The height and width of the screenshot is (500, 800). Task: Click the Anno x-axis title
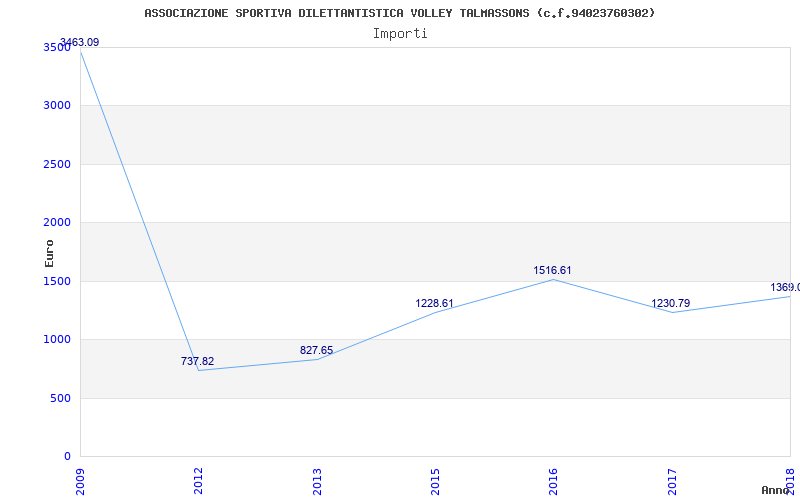click(x=775, y=490)
